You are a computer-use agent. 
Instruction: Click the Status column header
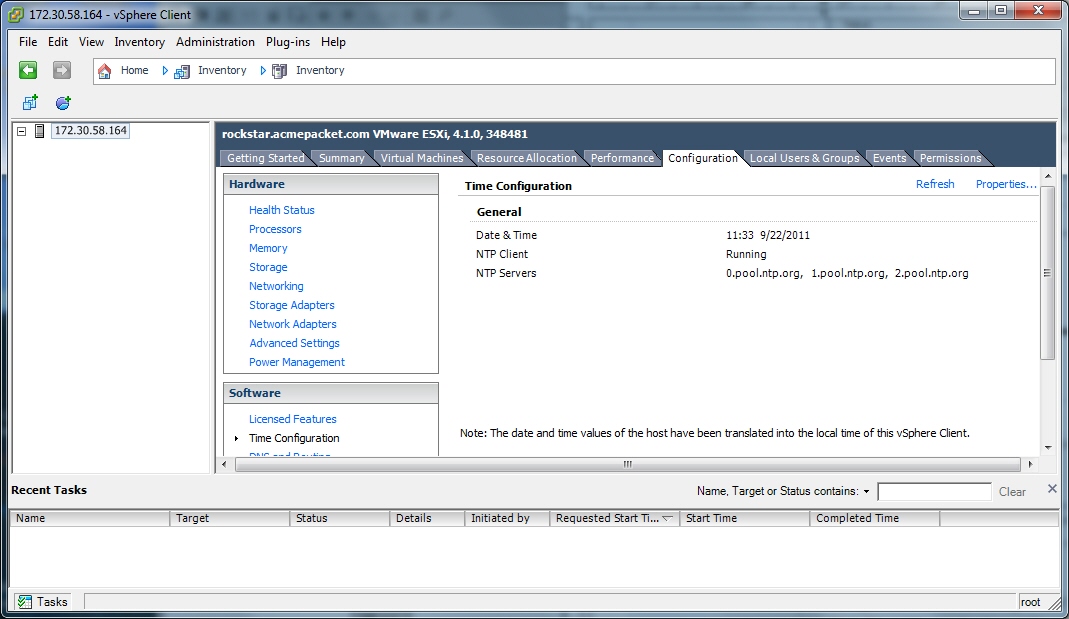pos(340,518)
